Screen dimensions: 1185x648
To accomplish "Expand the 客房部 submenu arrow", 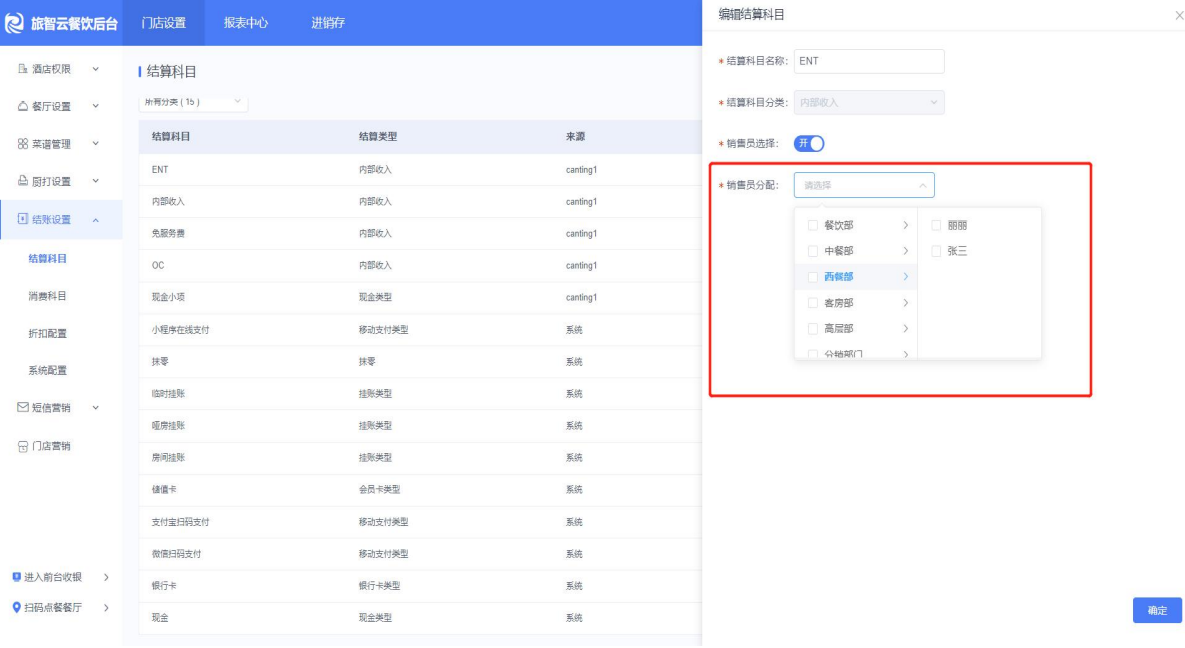I will (x=905, y=303).
